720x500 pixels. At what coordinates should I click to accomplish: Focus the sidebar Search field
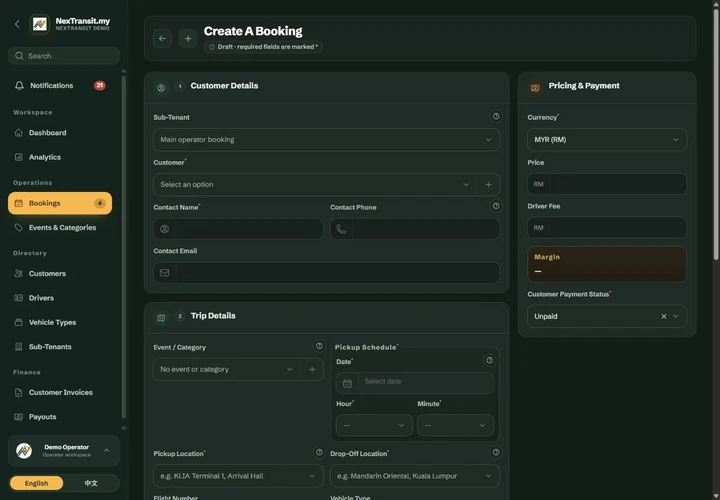64,56
